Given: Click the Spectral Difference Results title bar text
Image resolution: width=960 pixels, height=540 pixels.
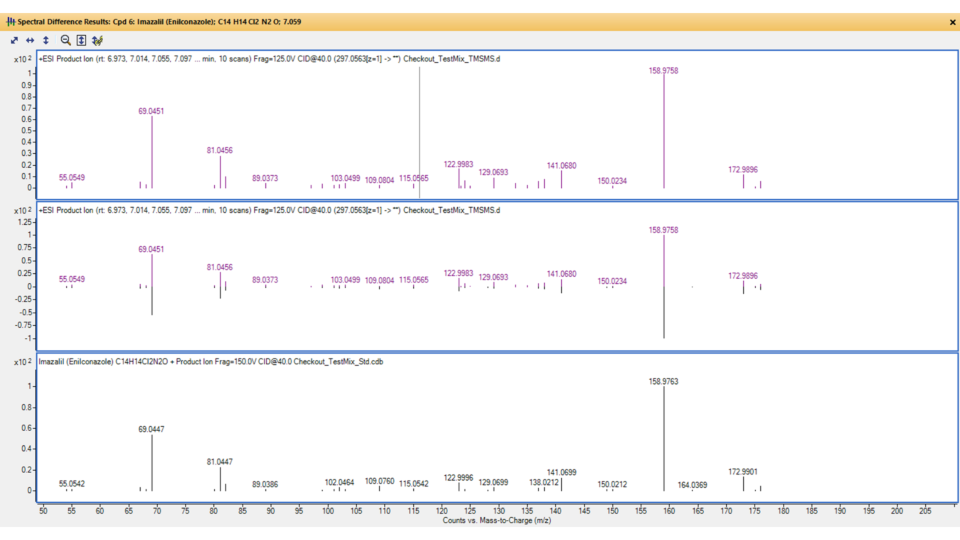Looking at the screenshot, I should point(160,21).
